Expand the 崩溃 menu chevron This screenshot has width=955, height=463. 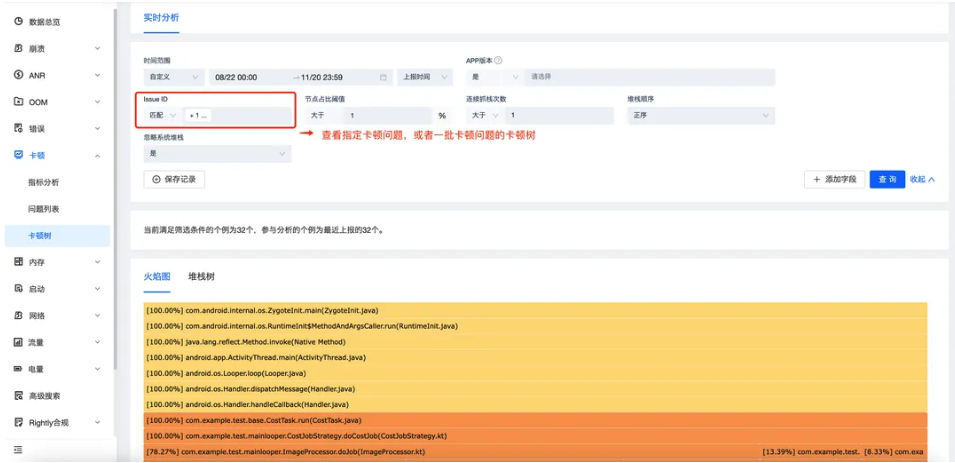[97, 48]
